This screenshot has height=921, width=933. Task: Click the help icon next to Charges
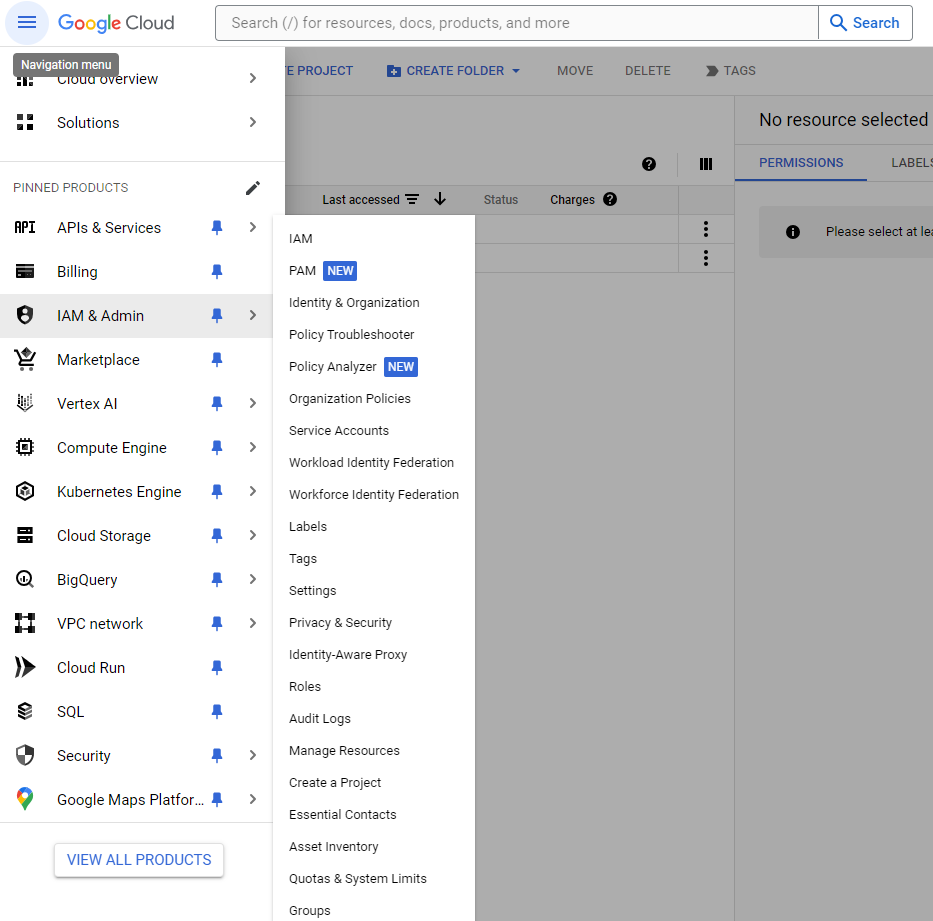point(610,199)
